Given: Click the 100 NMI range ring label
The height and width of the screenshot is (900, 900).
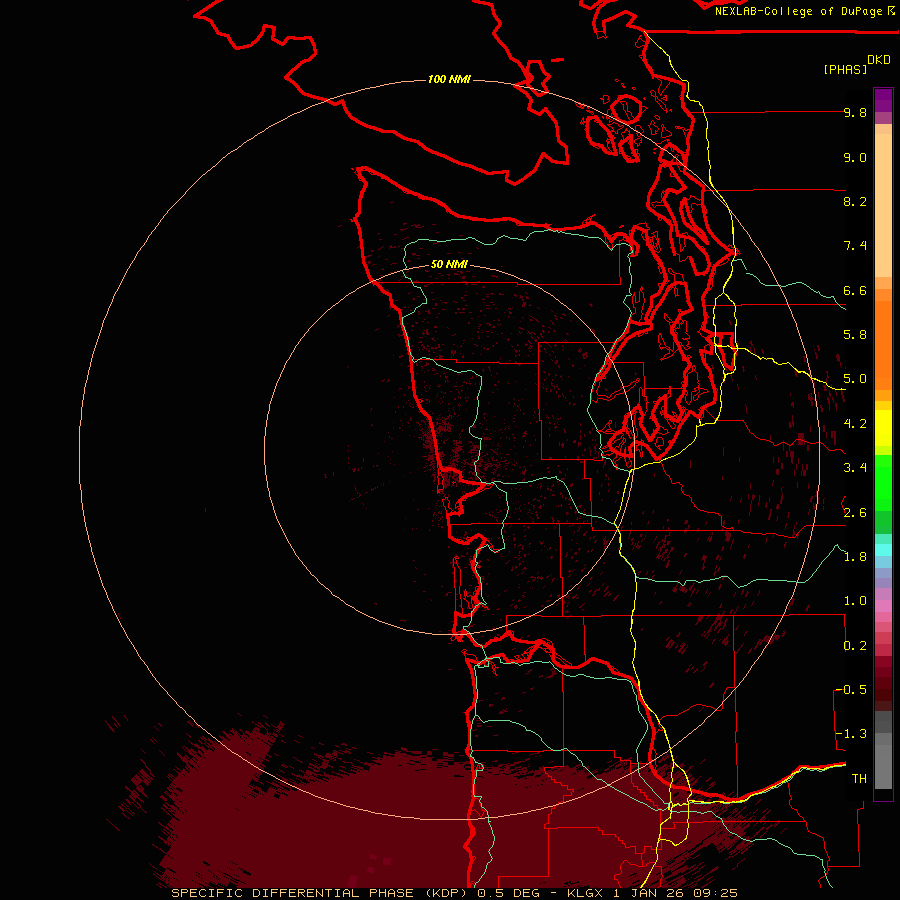Looking at the screenshot, I should [x=449, y=79].
